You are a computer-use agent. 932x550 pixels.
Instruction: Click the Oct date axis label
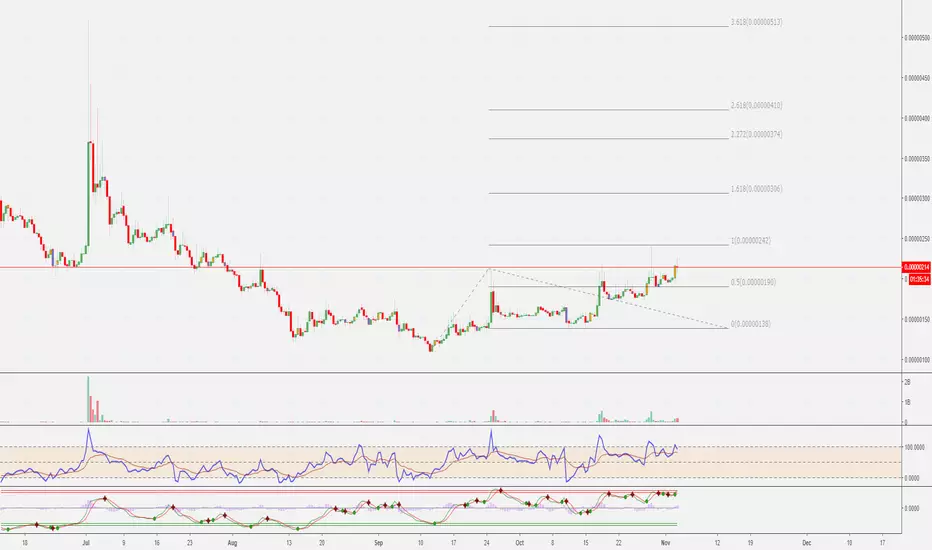point(519,543)
